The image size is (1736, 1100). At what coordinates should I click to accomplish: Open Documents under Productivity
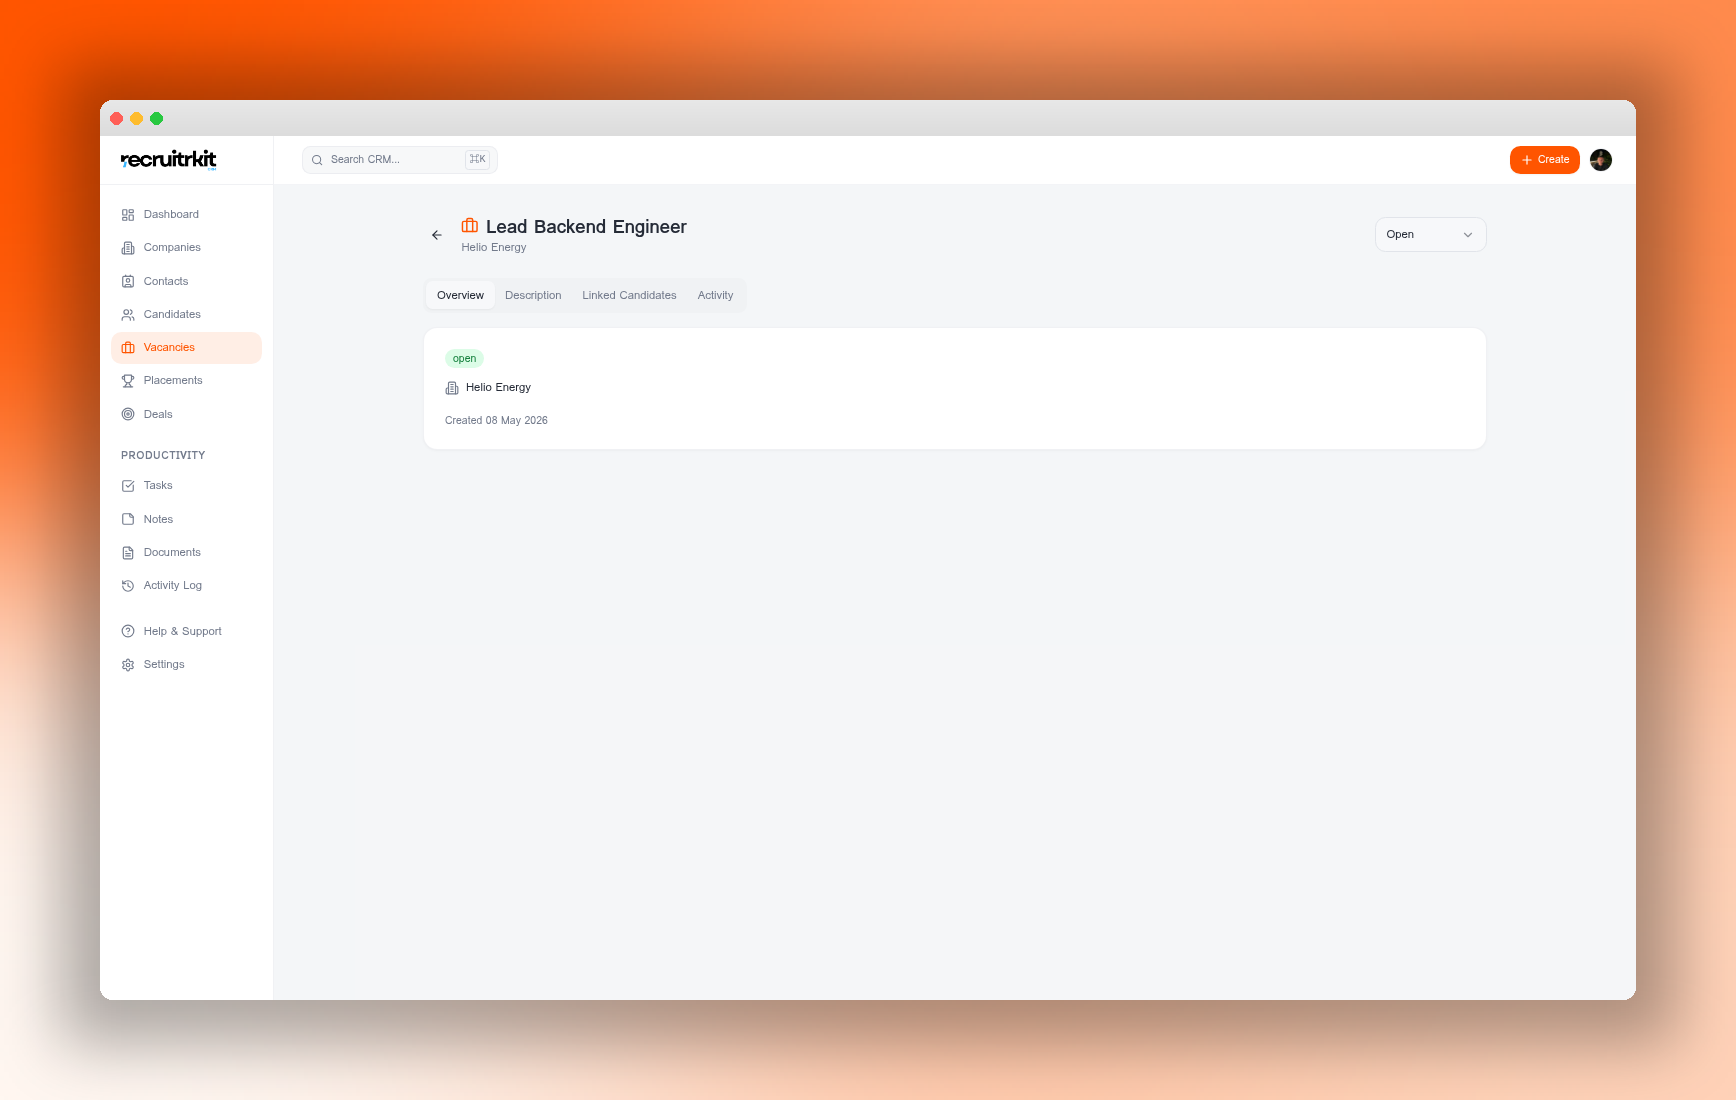[x=186, y=553]
